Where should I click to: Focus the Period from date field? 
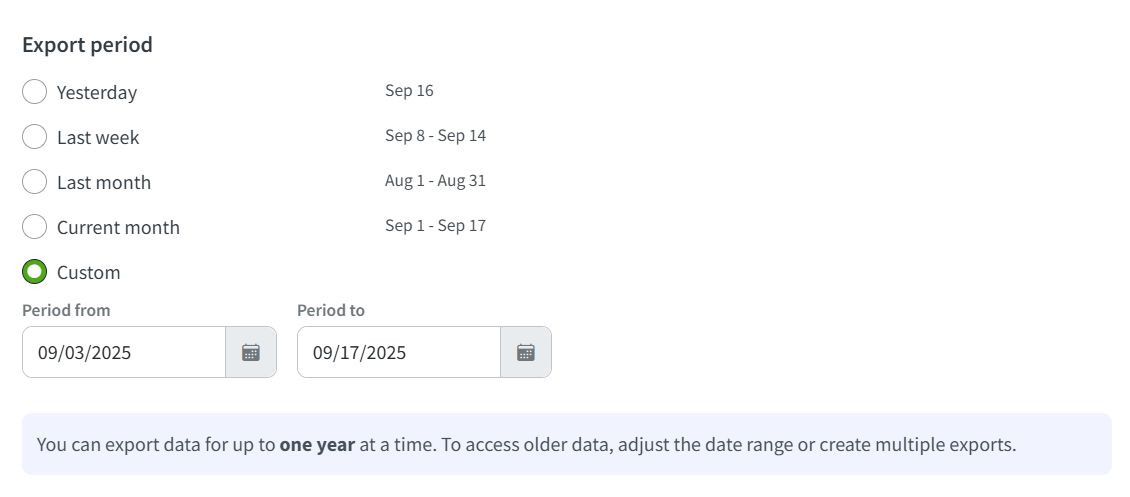pyautogui.click(x=123, y=352)
